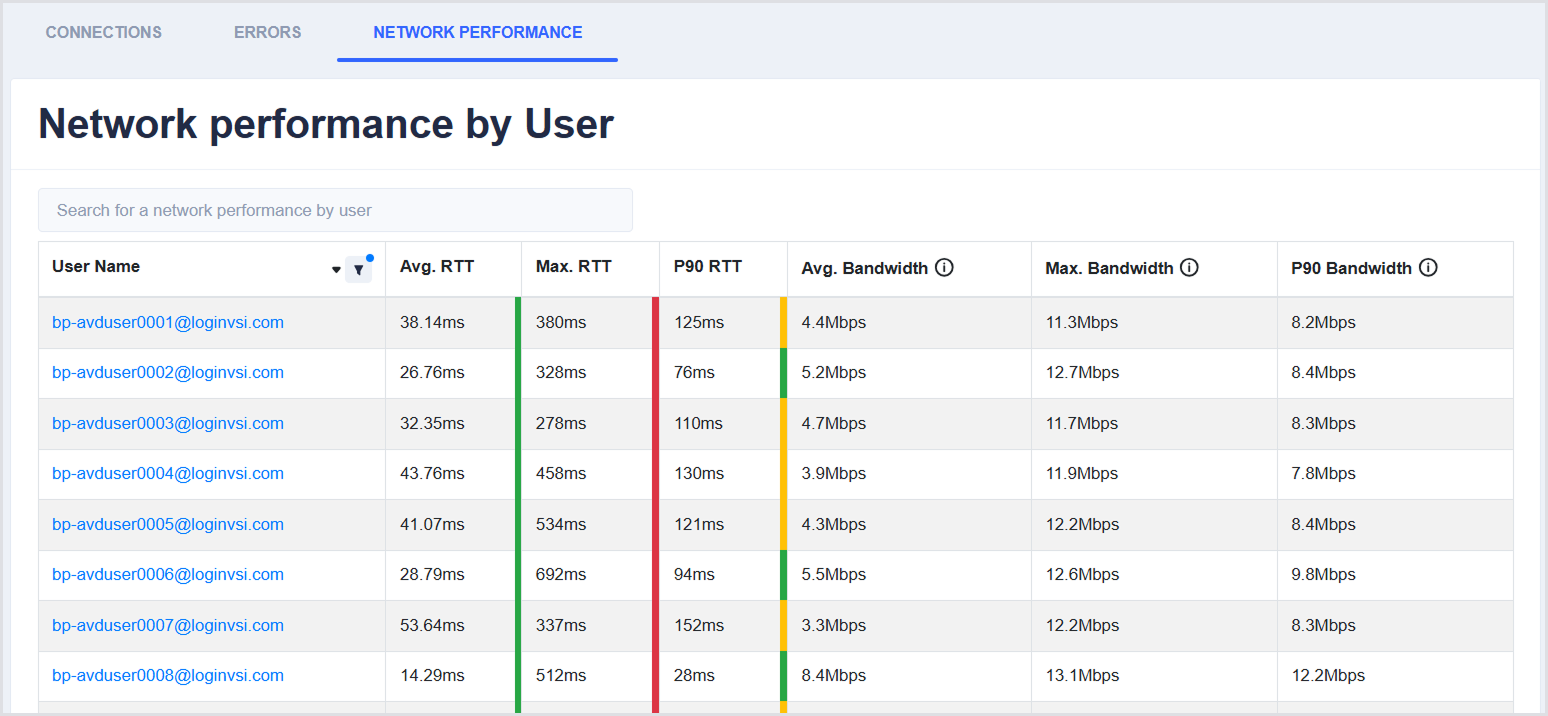Select the 53.64ms Avg. RTT cell

click(453, 625)
